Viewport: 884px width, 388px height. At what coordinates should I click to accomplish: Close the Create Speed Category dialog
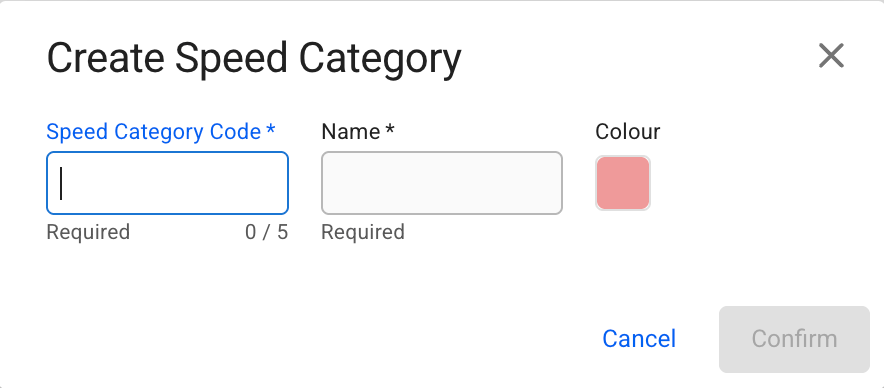pos(831,56)
